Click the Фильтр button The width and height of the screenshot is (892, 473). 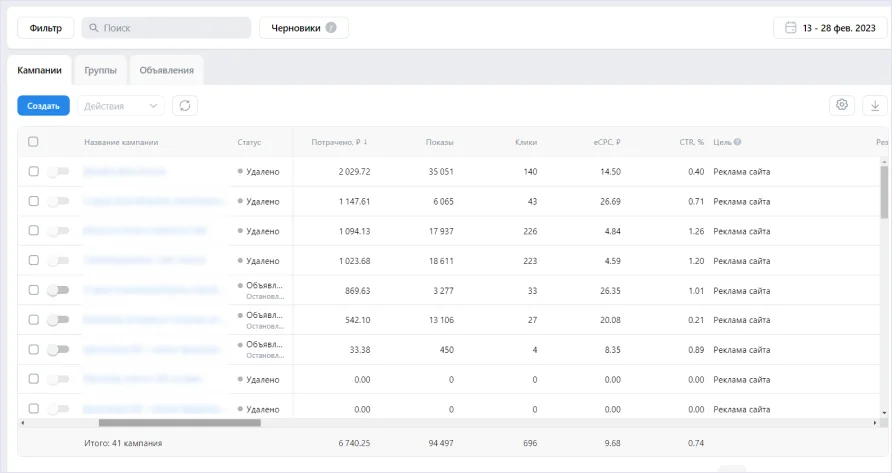pos(46,28)
